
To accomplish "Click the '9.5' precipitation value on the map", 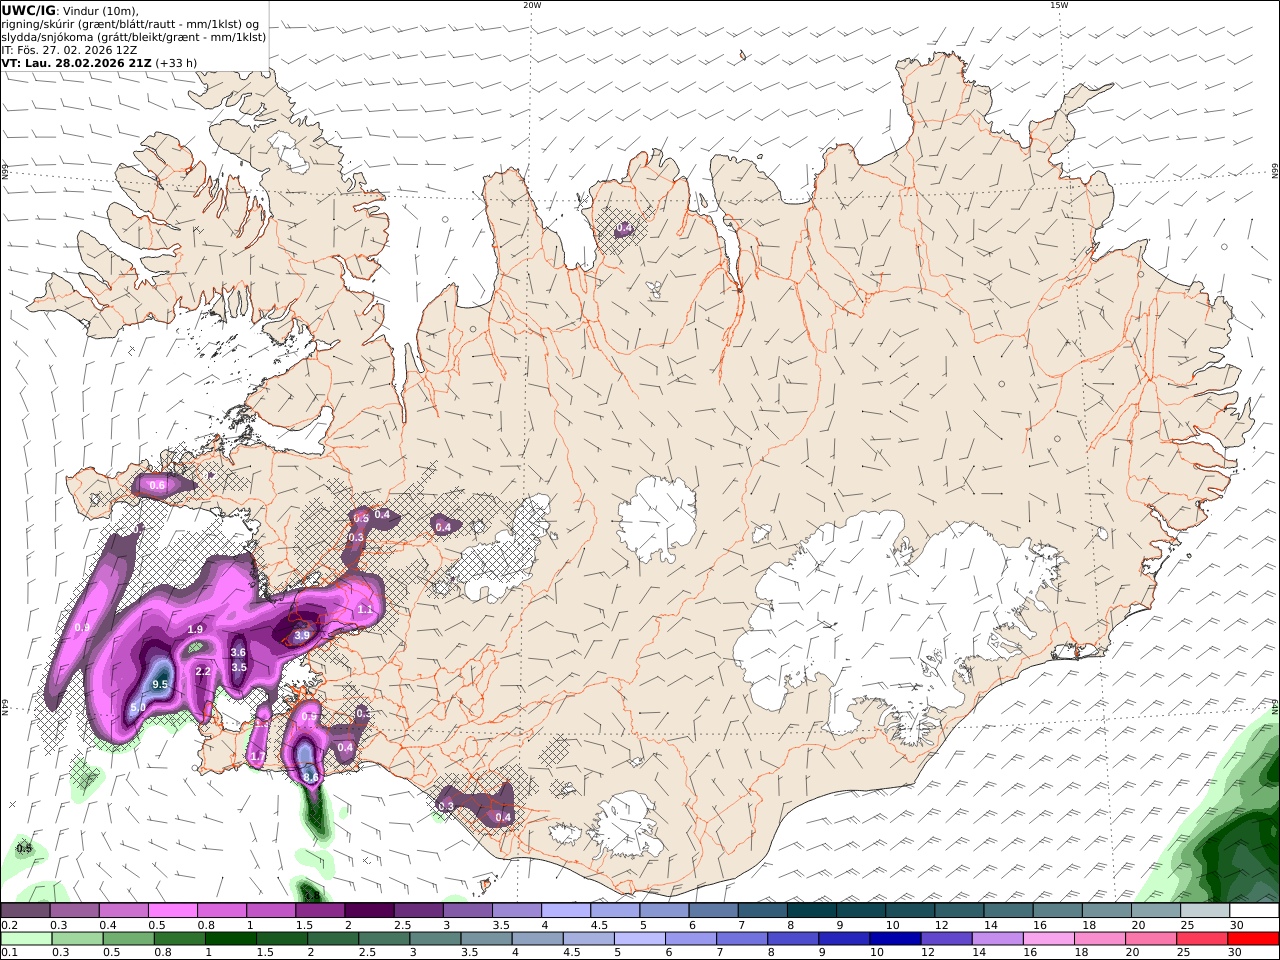I will tap(160, 685).
